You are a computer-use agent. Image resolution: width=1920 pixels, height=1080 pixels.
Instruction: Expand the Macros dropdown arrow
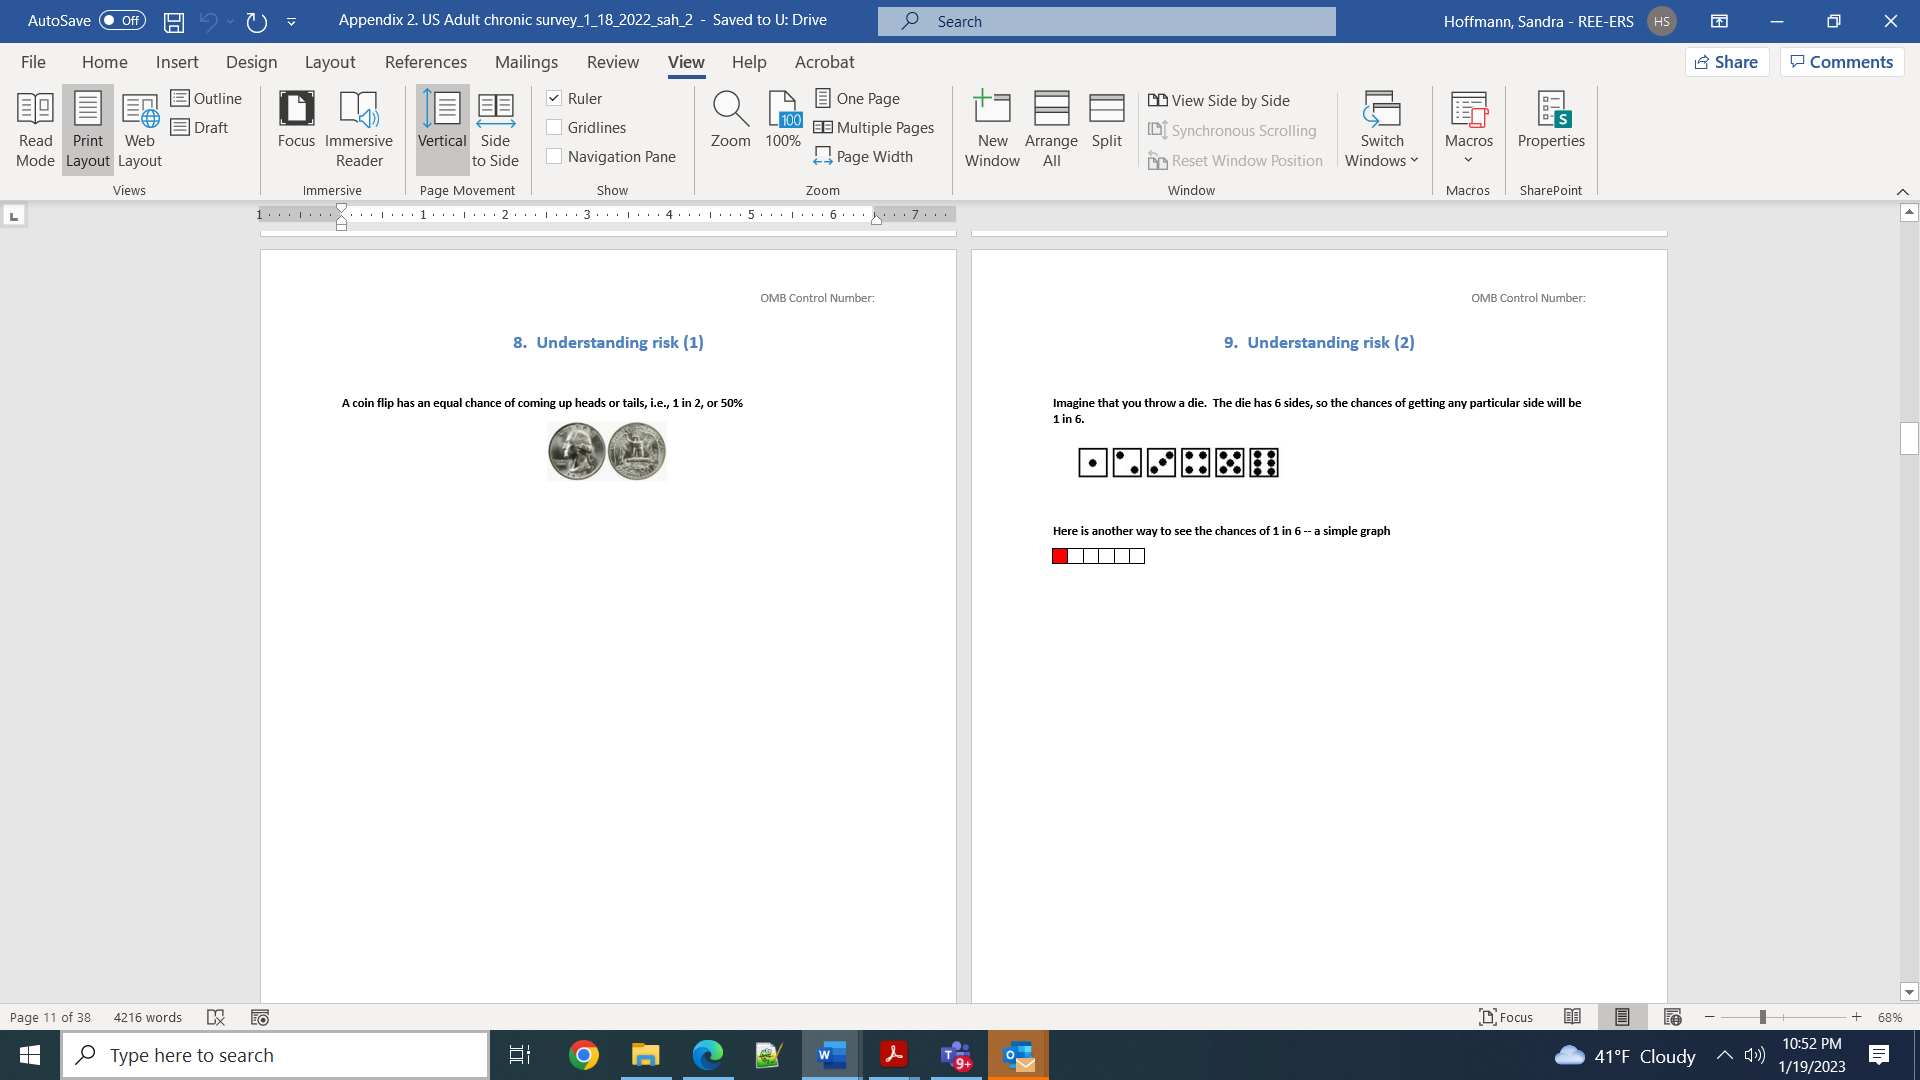coord(1468,160)
